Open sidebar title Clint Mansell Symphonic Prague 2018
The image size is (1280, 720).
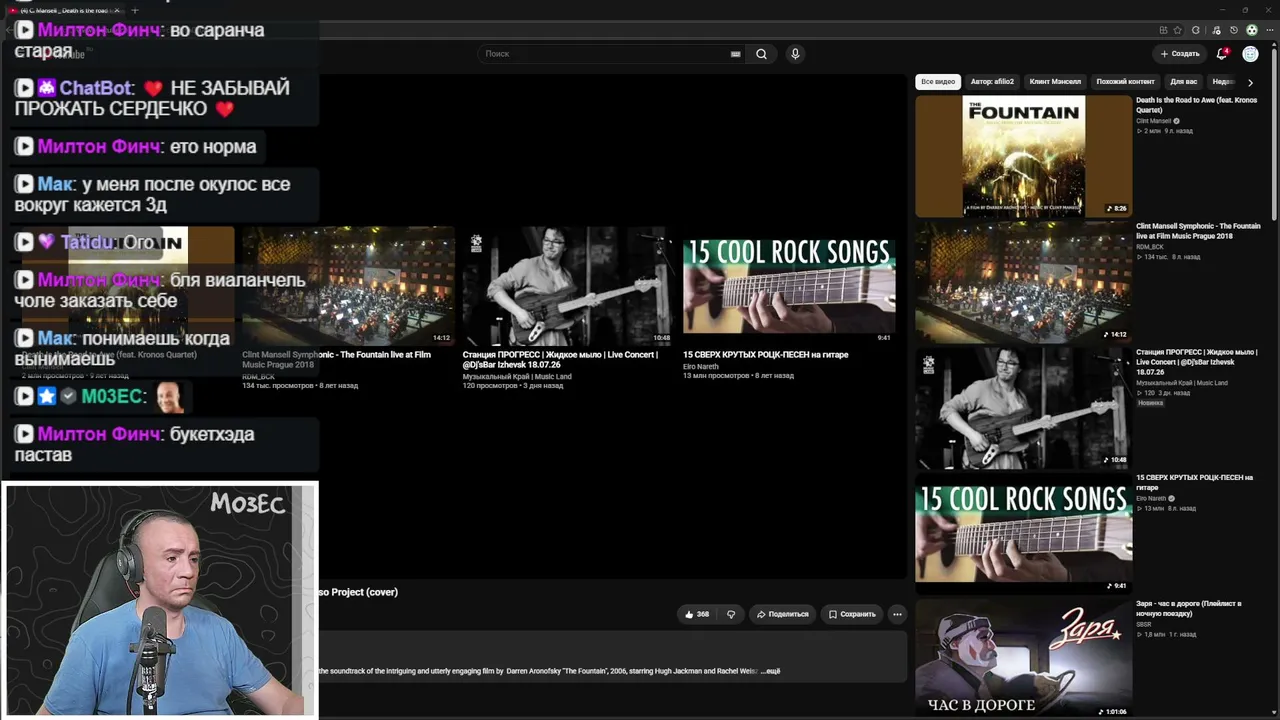click(1198, 231)
